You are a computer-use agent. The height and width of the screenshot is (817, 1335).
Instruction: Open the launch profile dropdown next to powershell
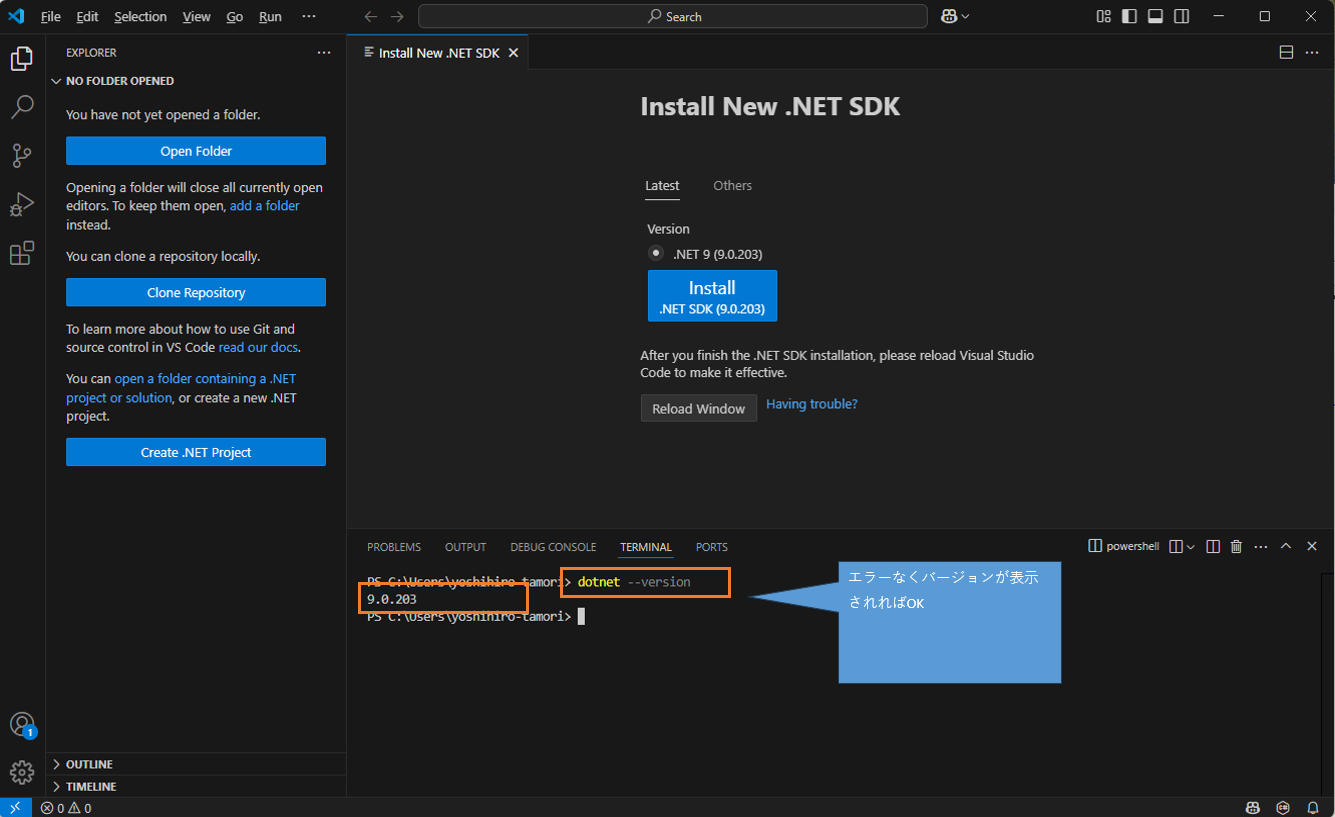tap(1190, 546)
